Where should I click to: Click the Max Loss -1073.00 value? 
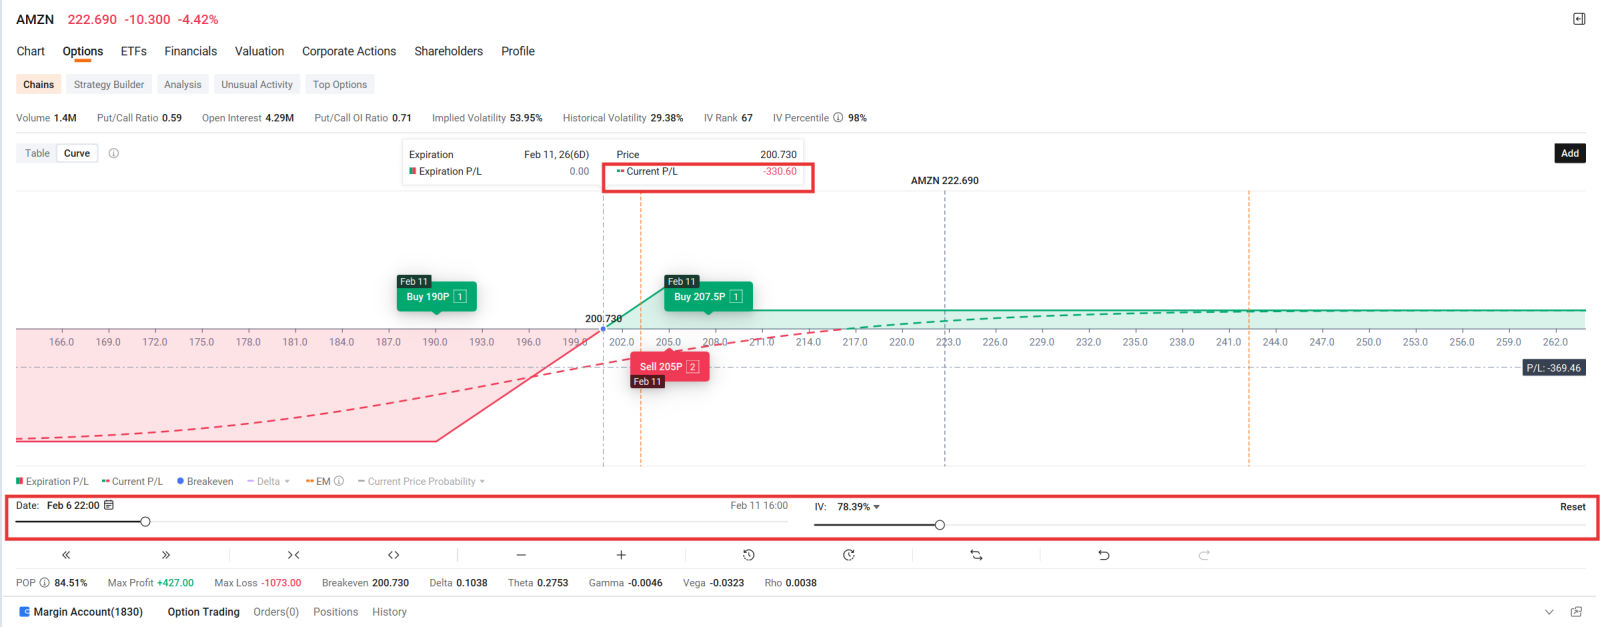(x=282, y=583)
